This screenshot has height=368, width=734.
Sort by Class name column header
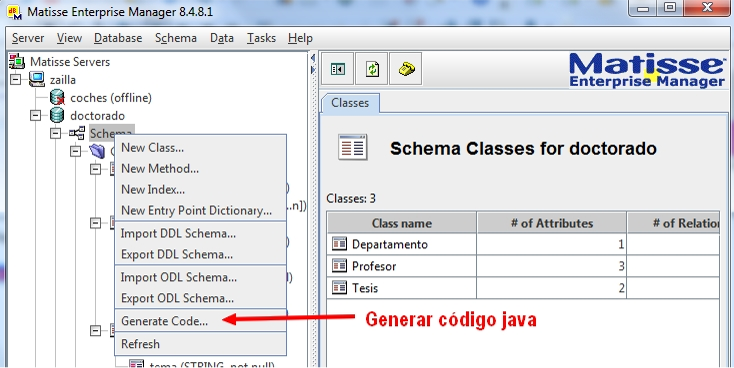pos(402,223)
